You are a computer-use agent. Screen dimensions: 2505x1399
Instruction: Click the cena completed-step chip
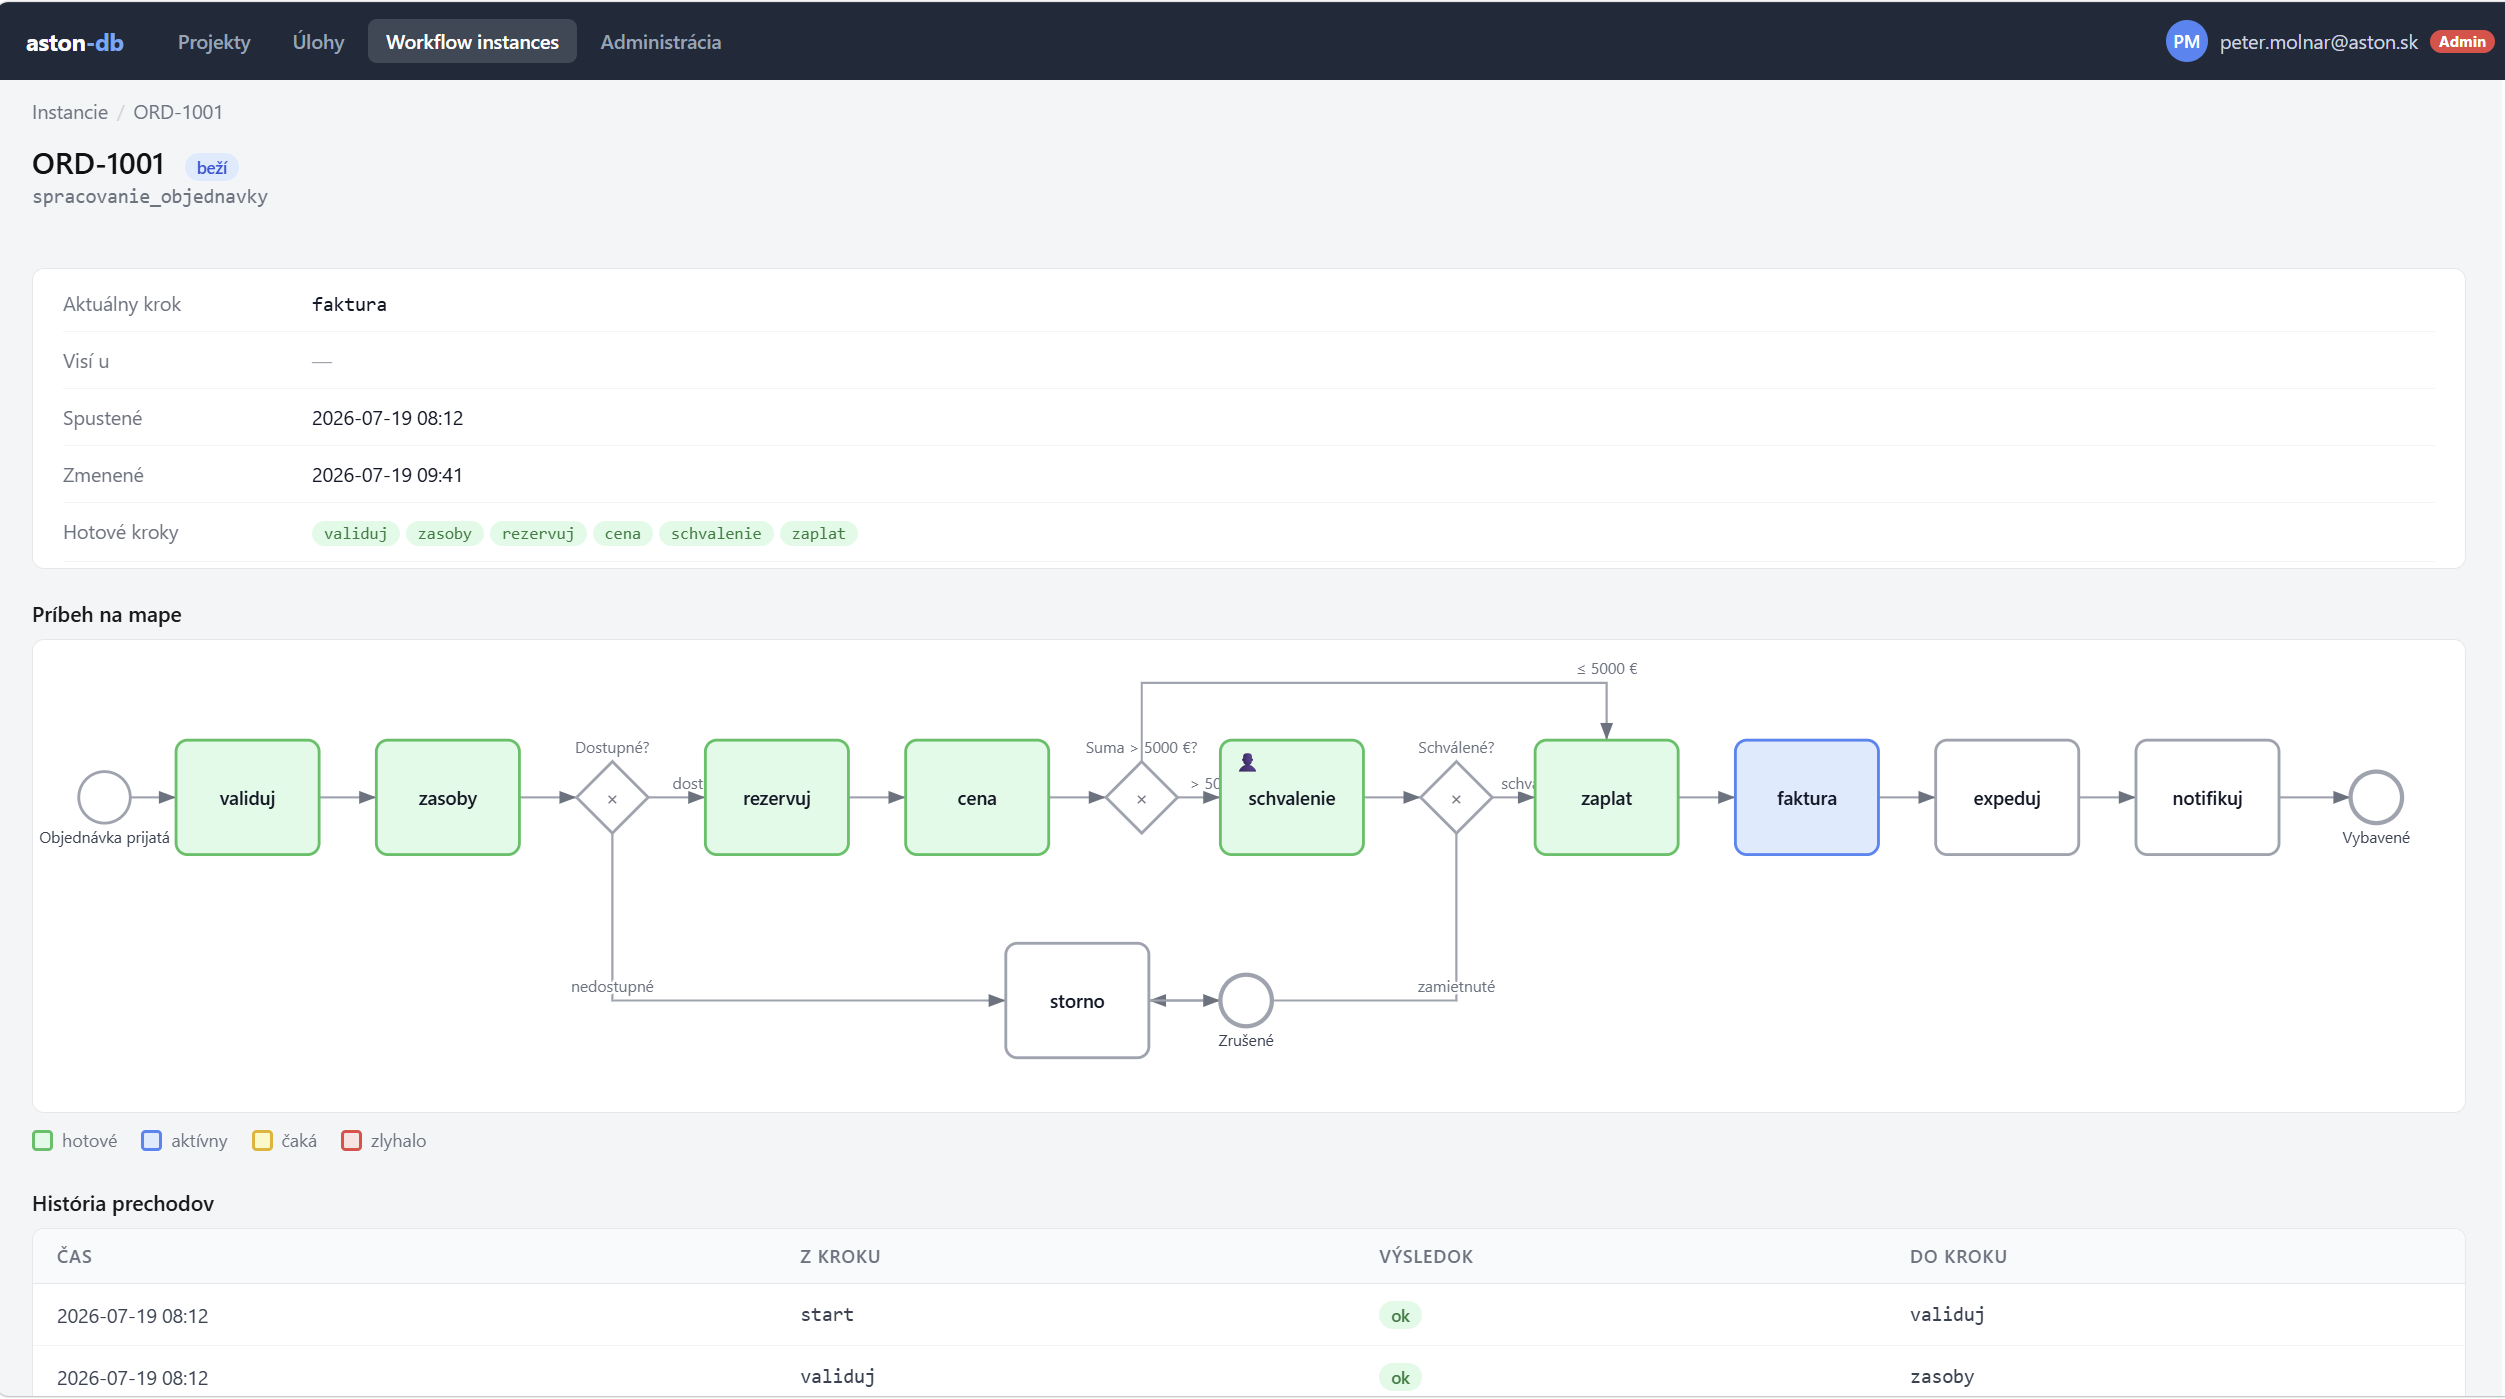tap(622, 534)
